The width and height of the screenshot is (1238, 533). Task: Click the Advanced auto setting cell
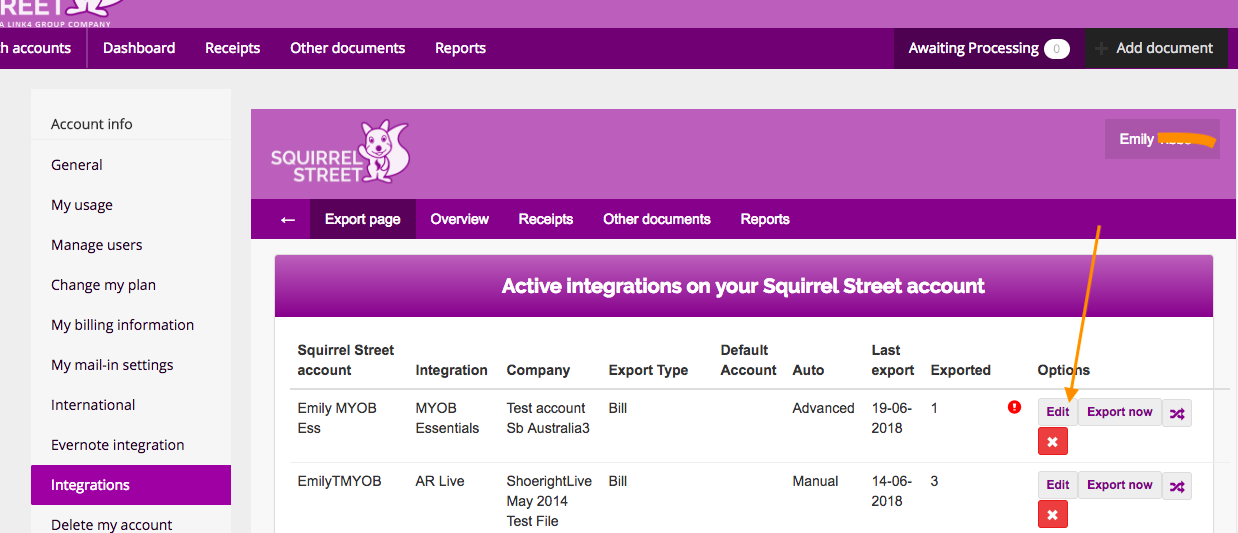(x=824, y=408)
